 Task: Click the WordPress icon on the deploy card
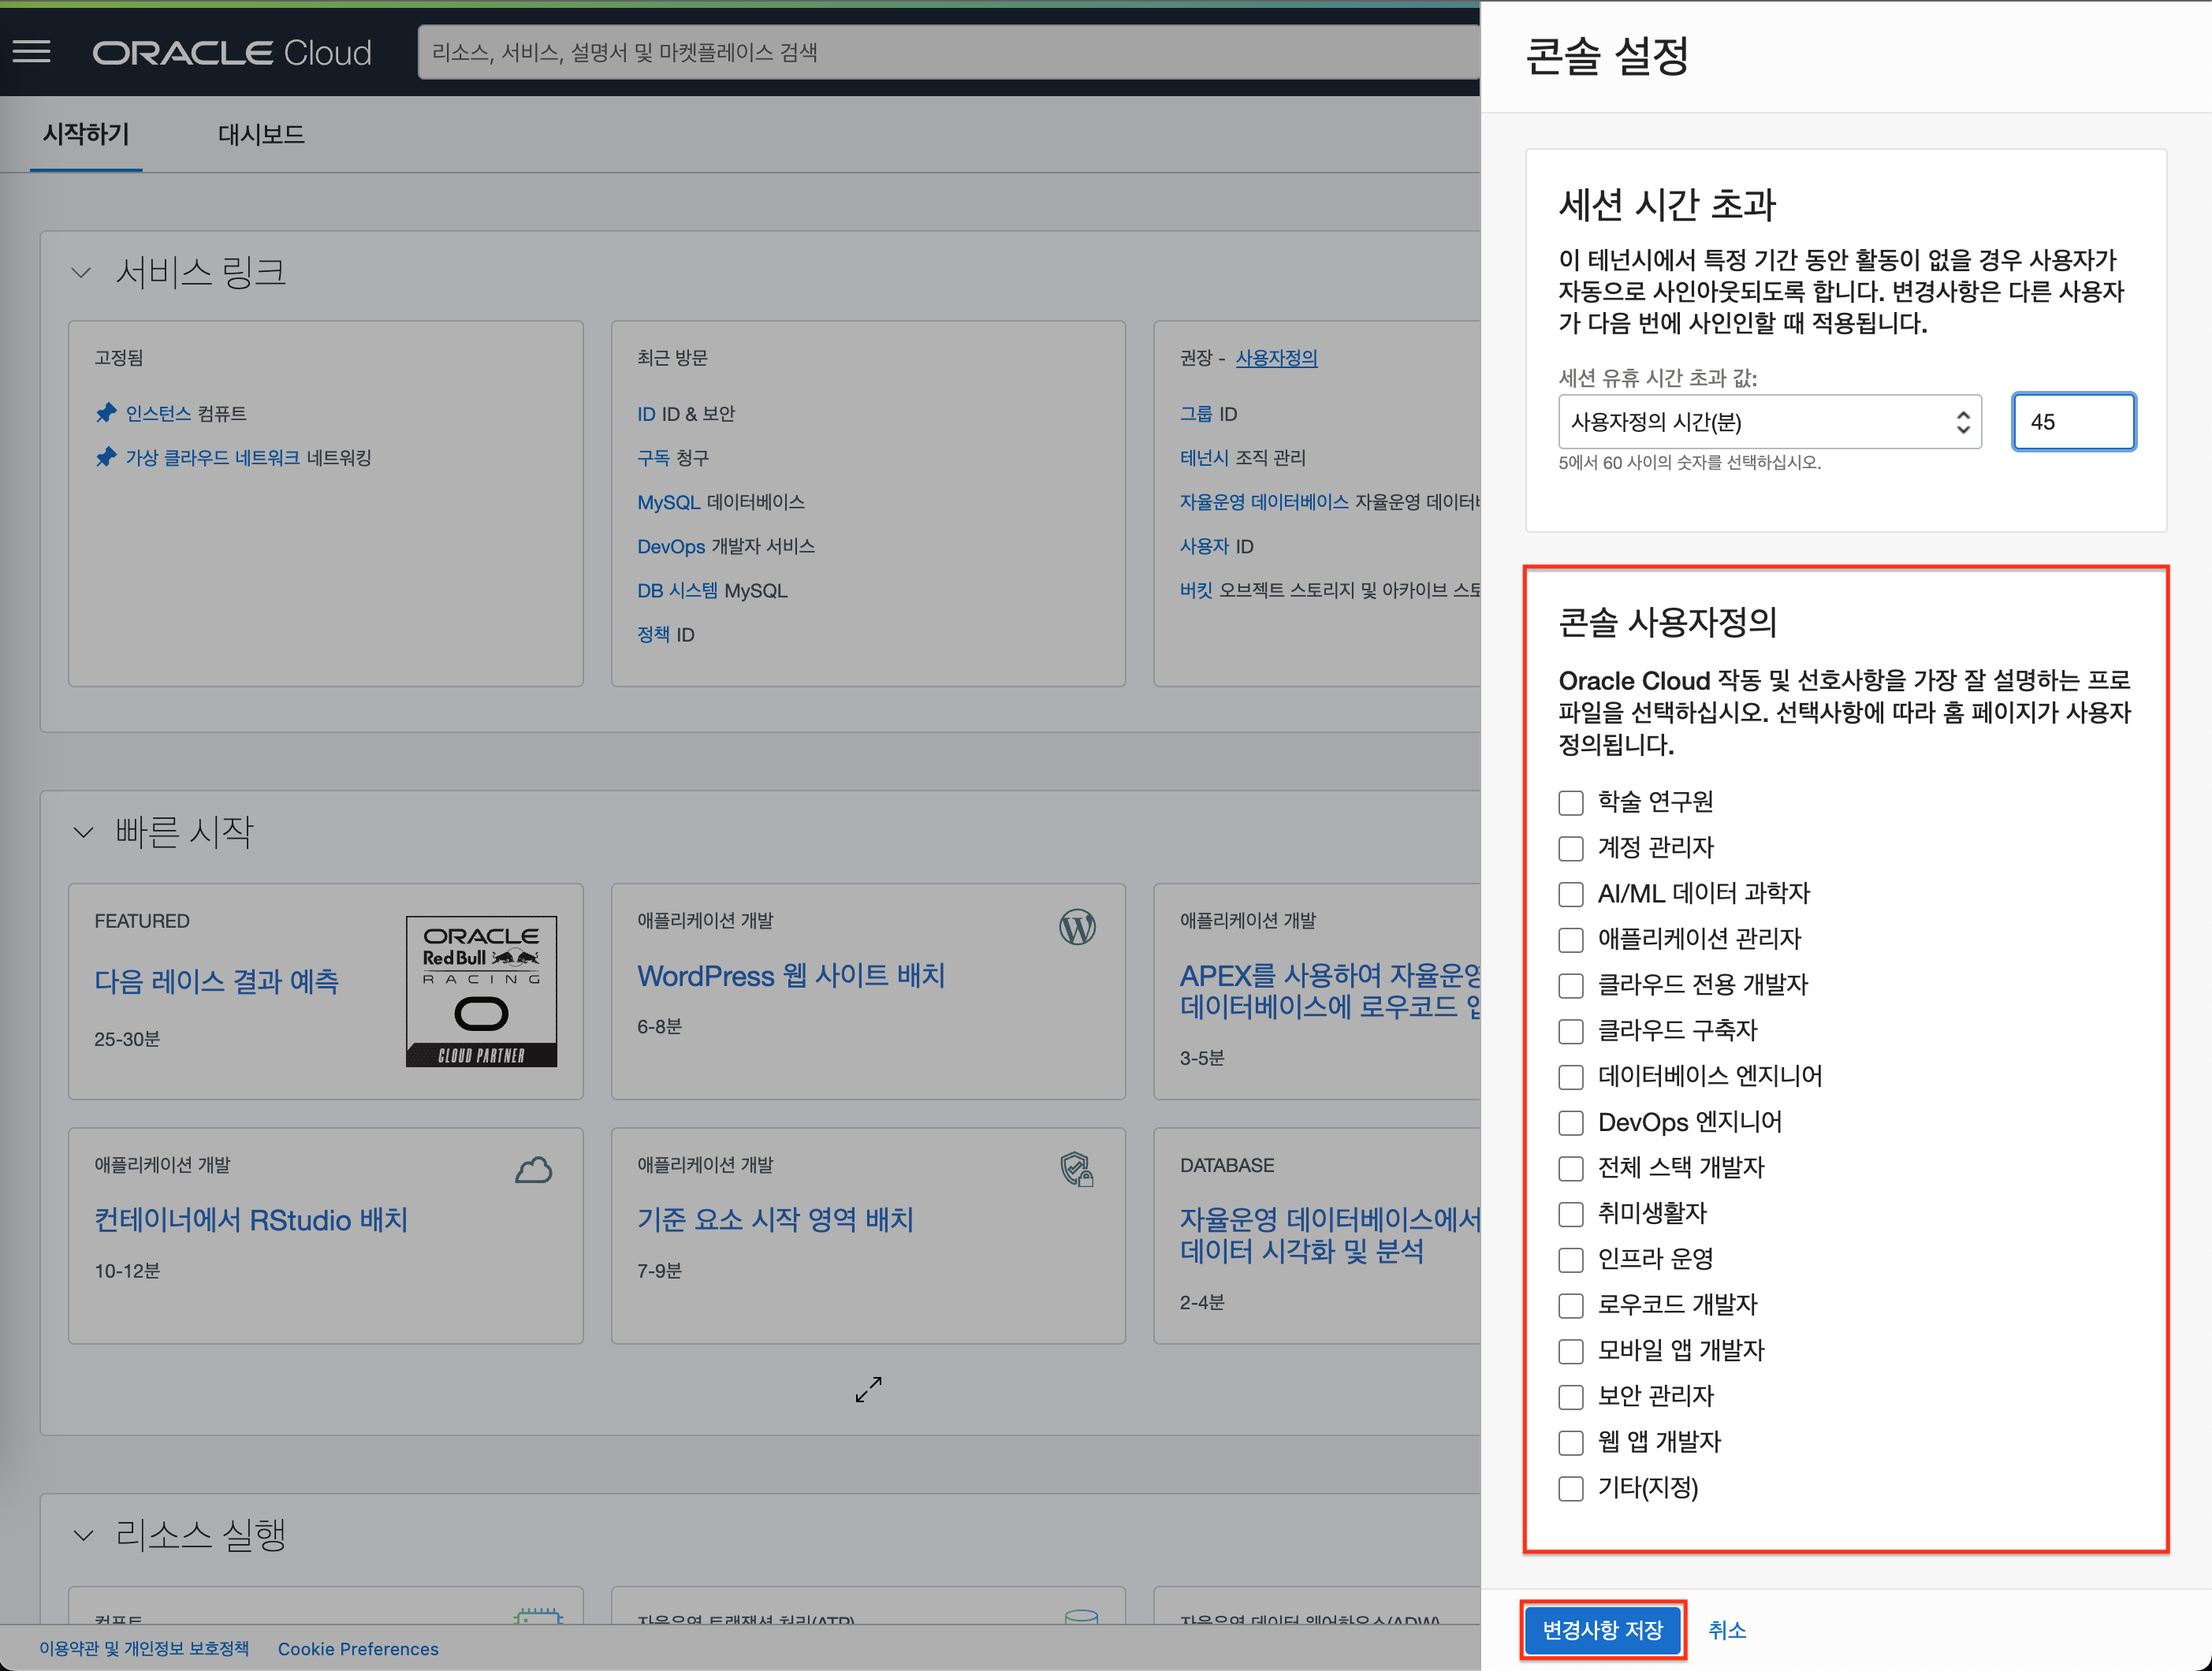pos(1077,927)
